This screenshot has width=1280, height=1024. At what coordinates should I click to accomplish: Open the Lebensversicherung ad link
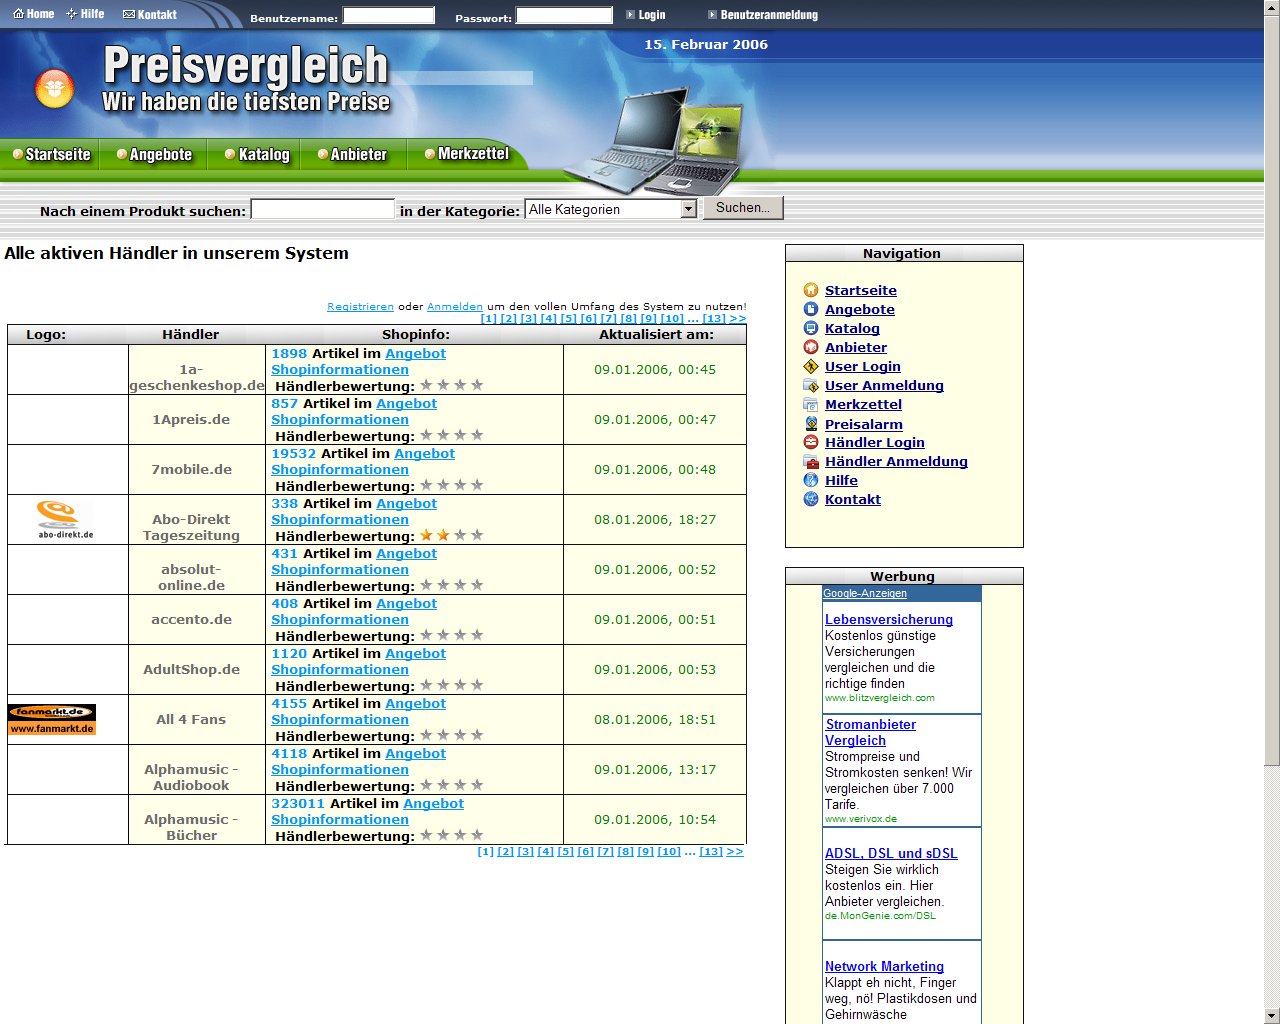[889, 619]
